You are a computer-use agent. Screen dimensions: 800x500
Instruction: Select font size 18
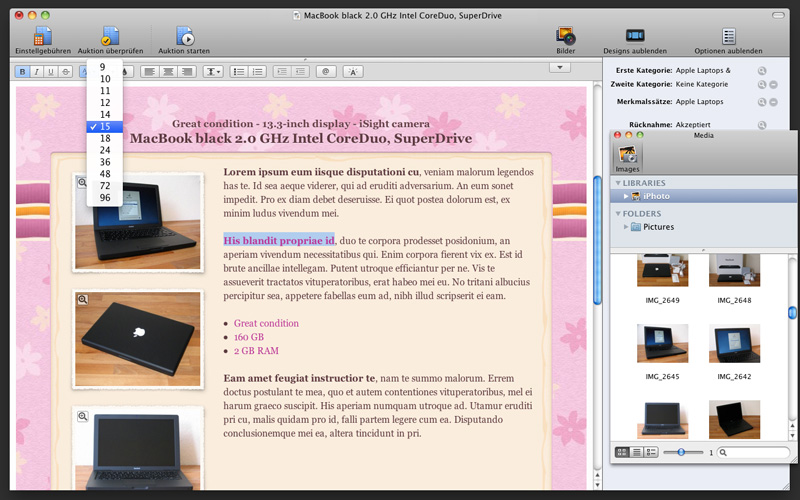[105, 138]
